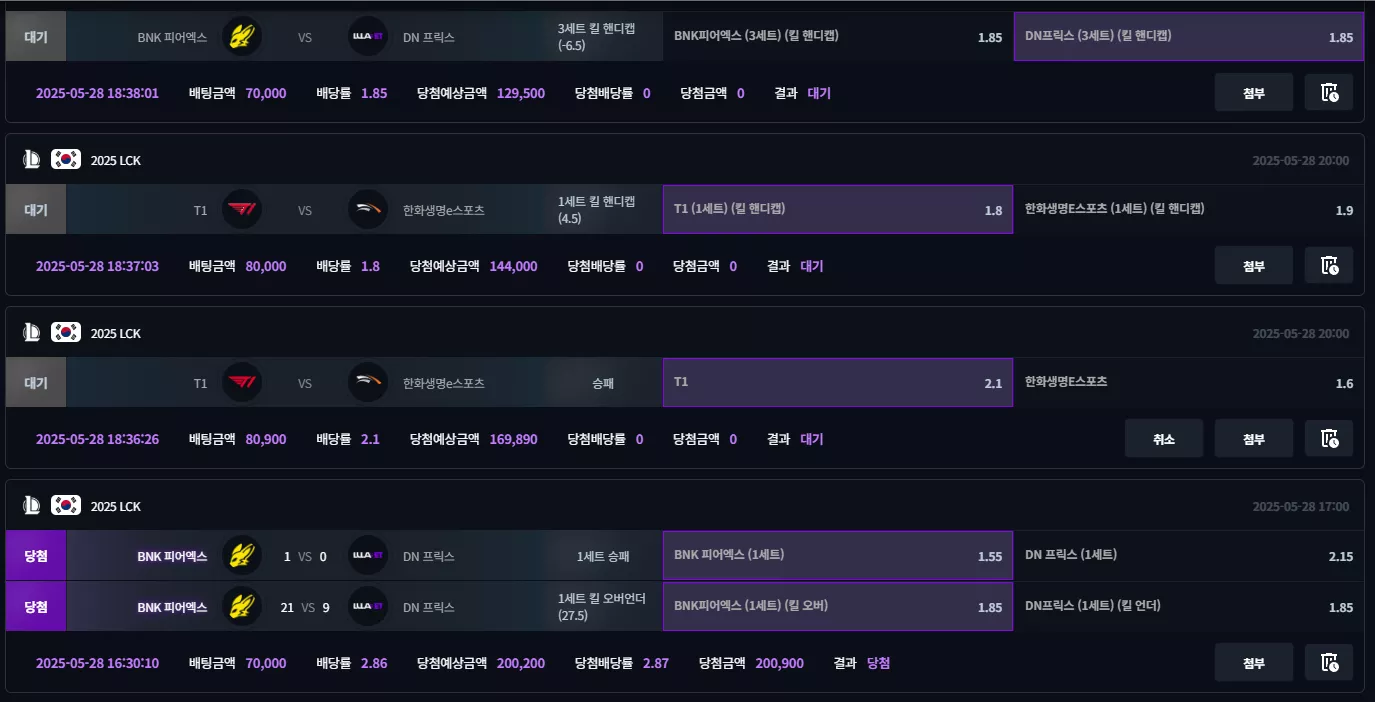Click the Korea flag above the T1 1세트 킬 핸디캡 bet
This screenshot has height=702, width=1375.
66,160
